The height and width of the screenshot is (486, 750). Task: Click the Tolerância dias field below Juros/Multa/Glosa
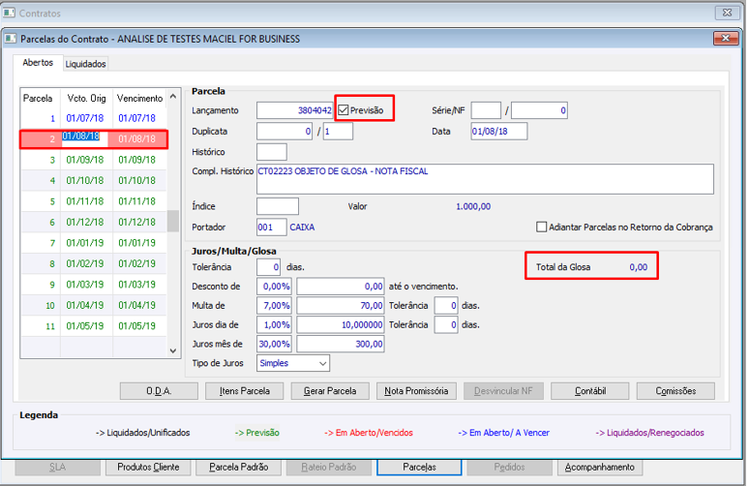pyautogui.click(x=269, y=267)
